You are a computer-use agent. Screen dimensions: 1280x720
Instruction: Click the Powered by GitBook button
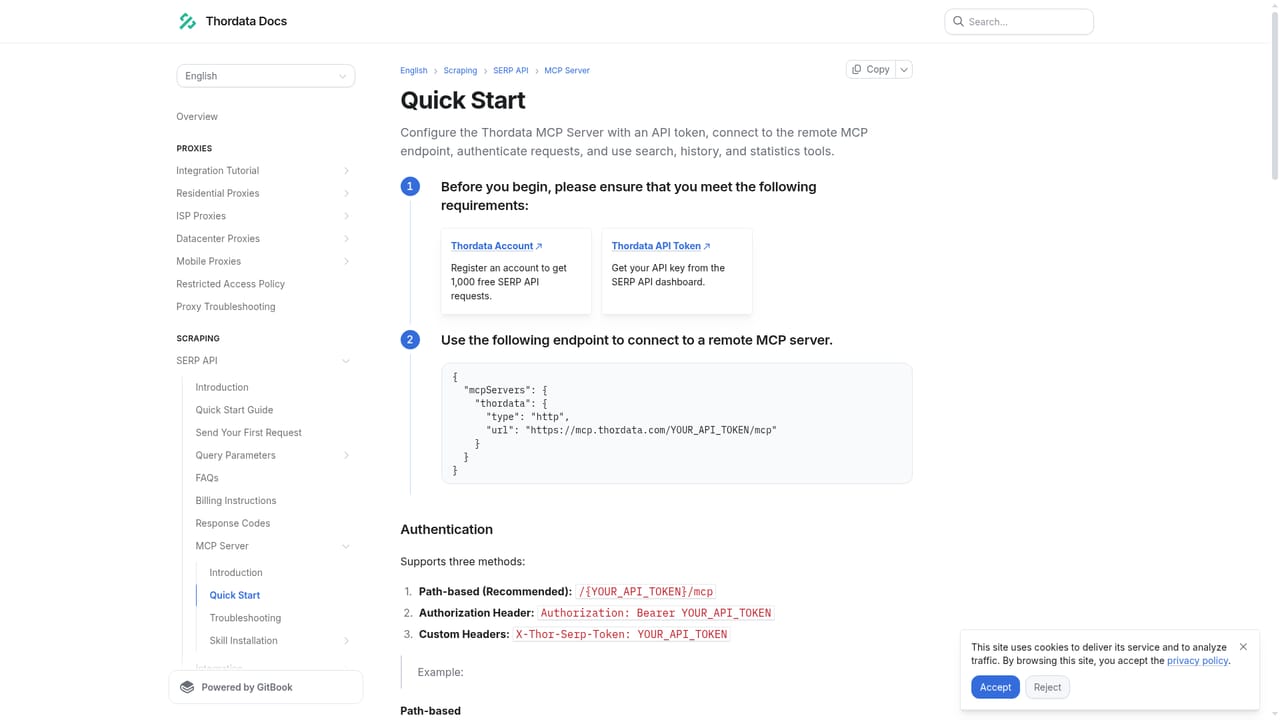click(266, 687)
